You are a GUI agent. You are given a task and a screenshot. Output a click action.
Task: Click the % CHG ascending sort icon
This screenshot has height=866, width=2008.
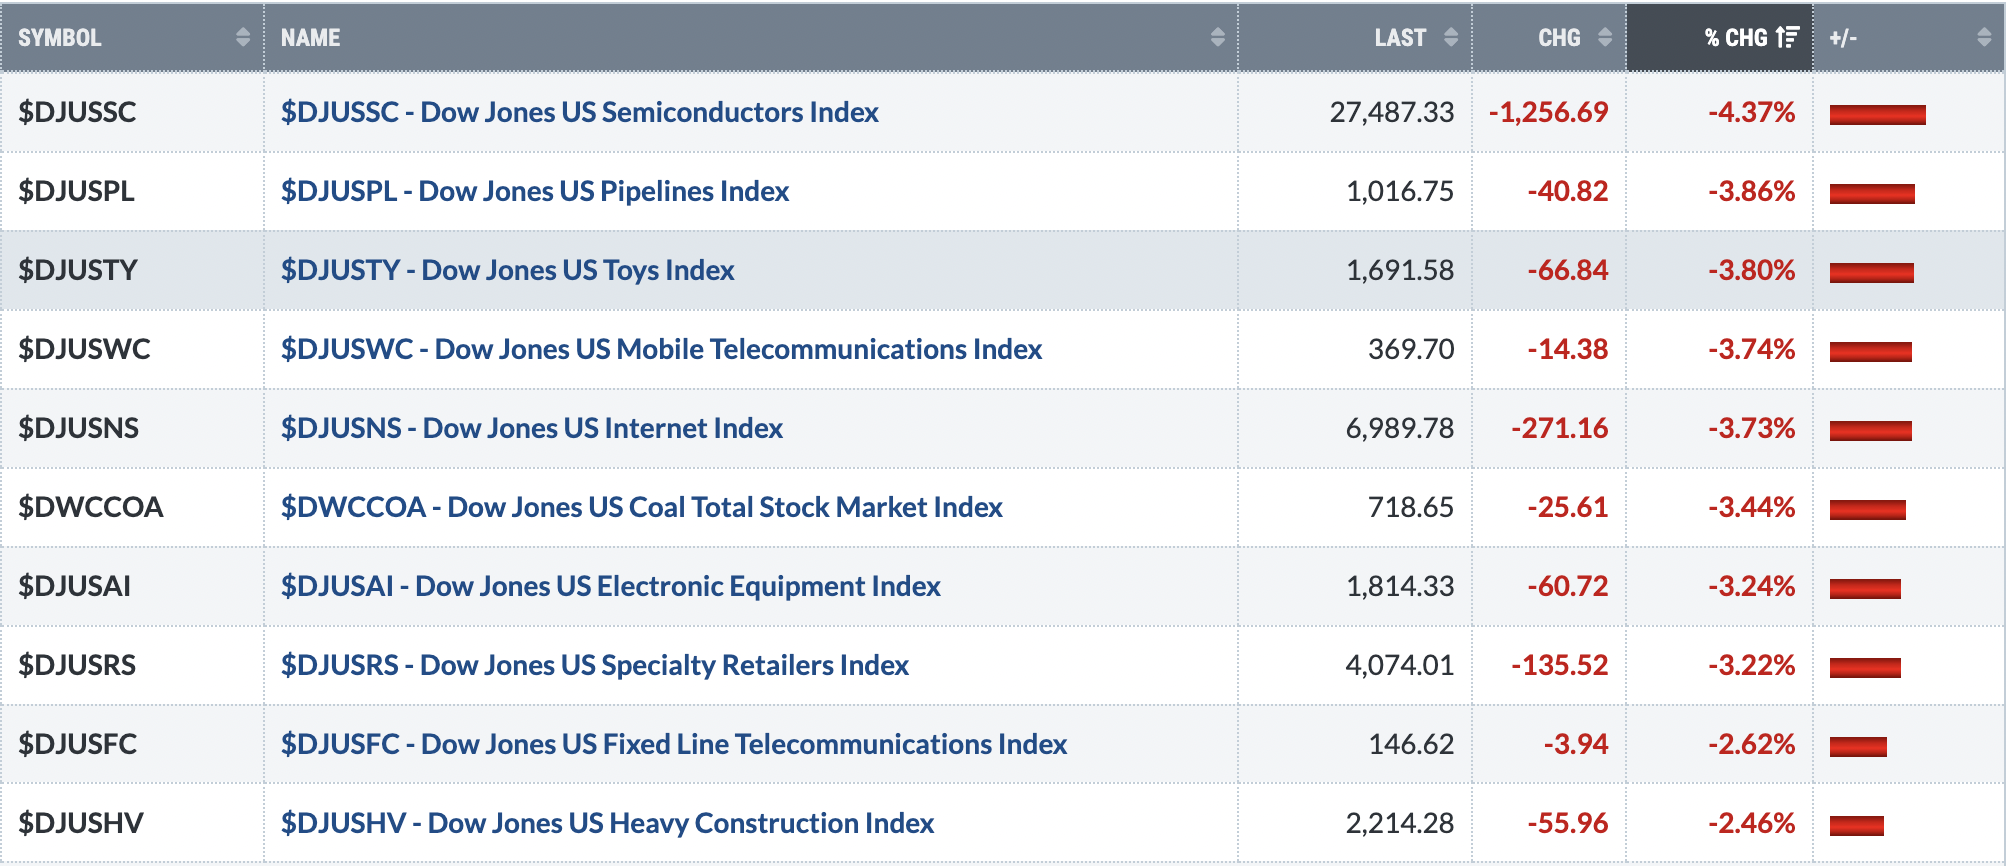1787,38
